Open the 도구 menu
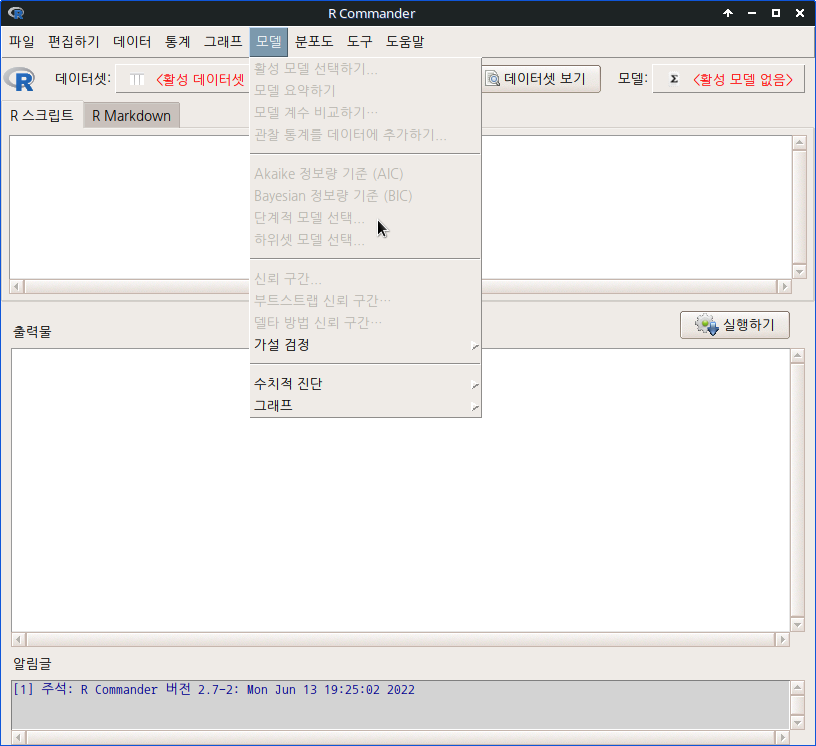Image resolution: width=816 pixels, height=746 pixels. [x=360, y=42]
